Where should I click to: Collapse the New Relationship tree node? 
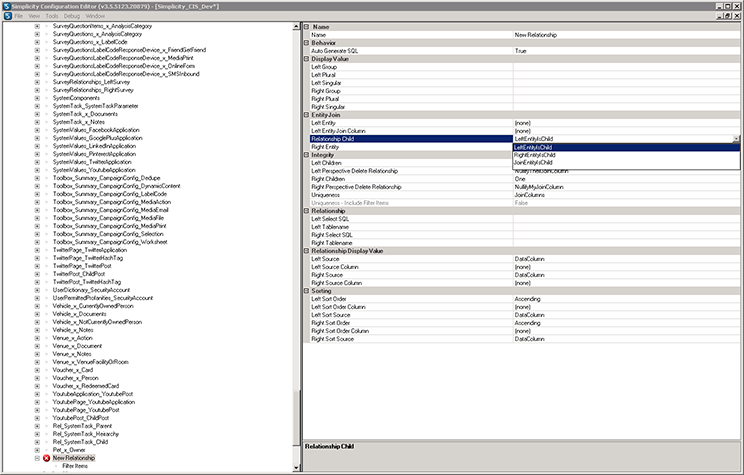pyautogui.click(x=37, y=458)
